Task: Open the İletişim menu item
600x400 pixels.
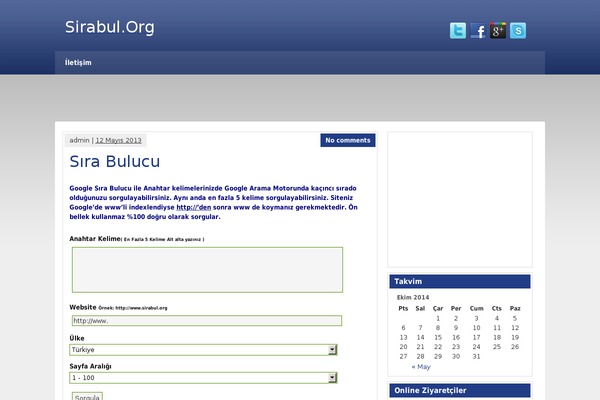Action: [x=78, y=62]
